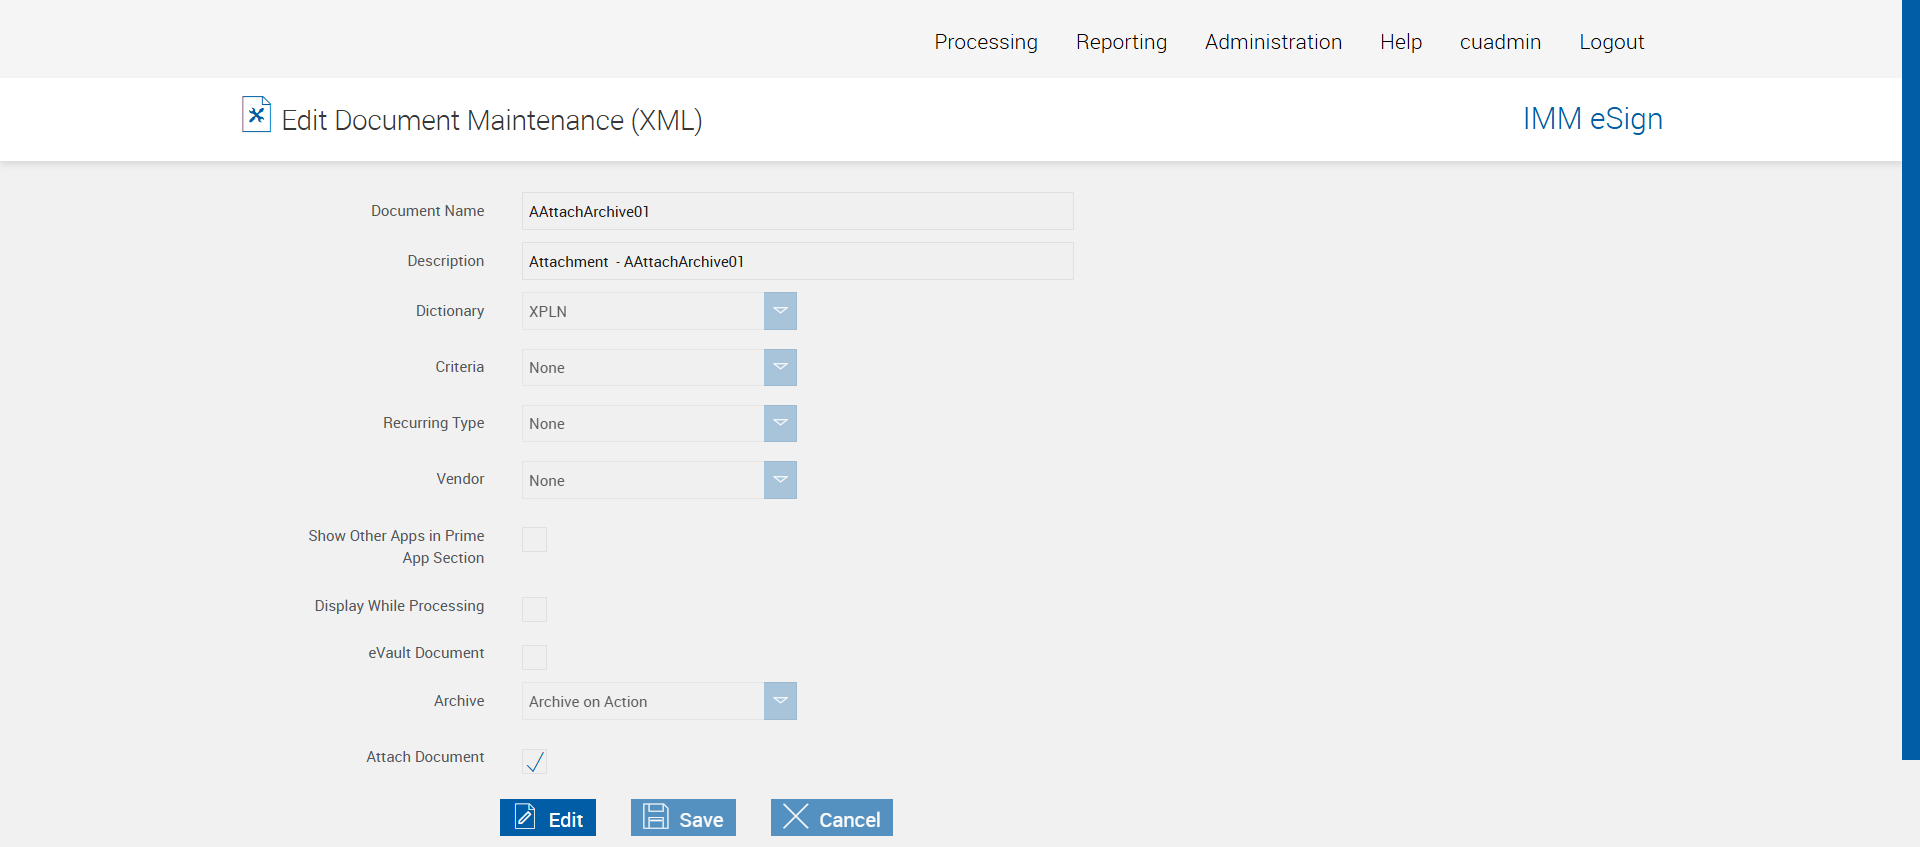Open the Administration menu
This screenshot has width=1920, height=847.
coord(1273,42)
